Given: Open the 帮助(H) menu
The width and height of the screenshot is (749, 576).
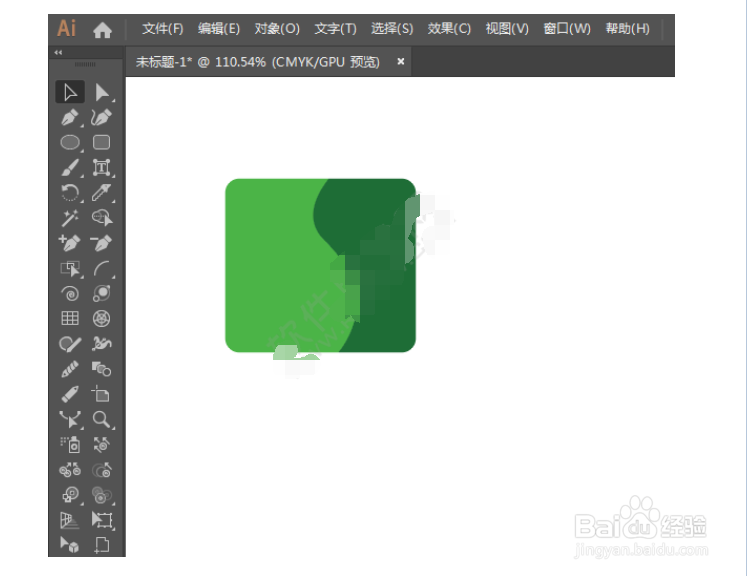Looking at the screenshot, I should [628, 29].
